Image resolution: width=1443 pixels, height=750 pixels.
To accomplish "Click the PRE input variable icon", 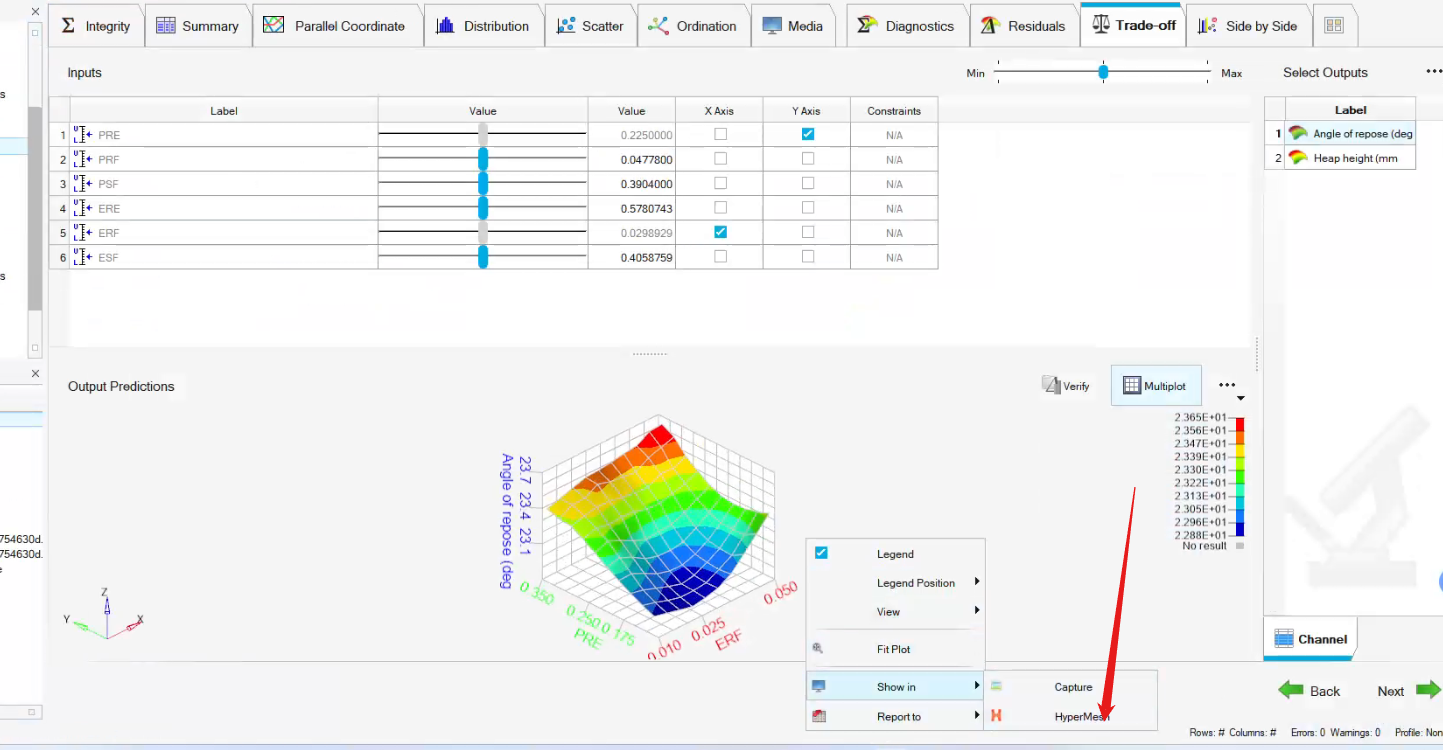I will (83, 135).
